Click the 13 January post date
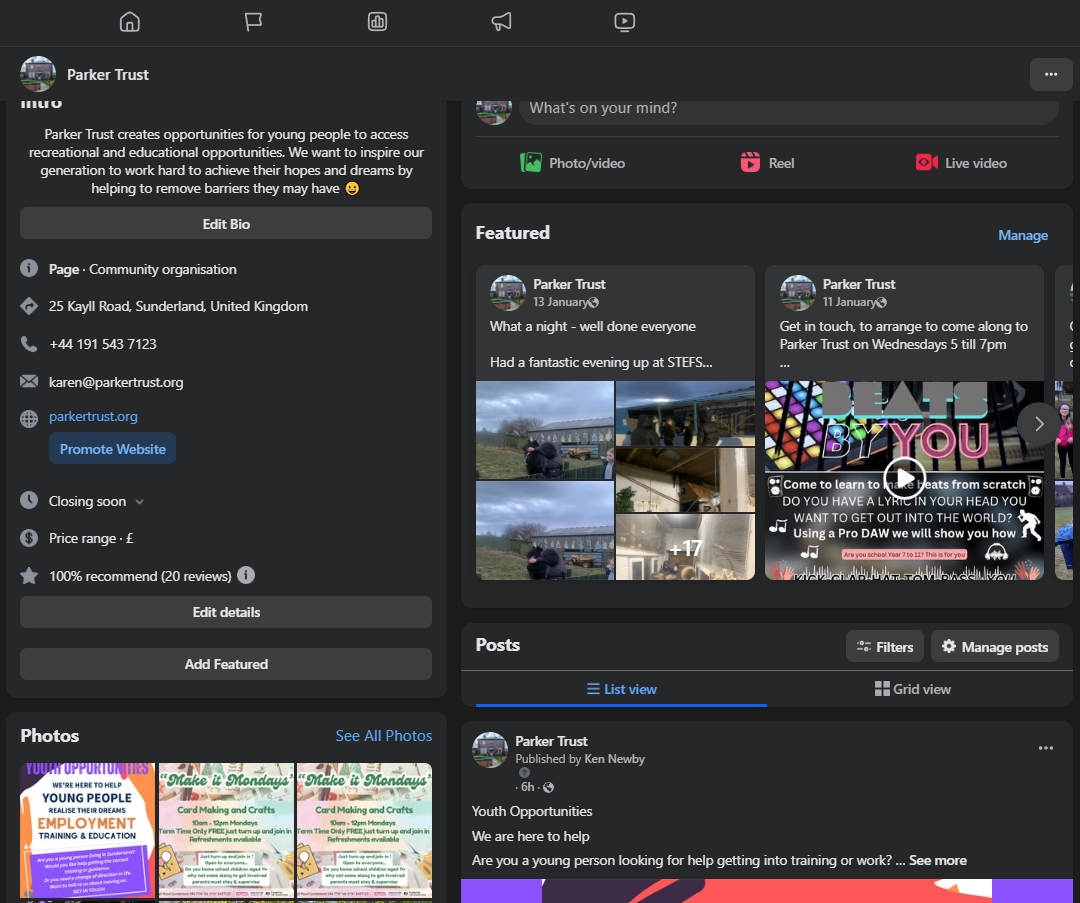1080x903 pixels. 560,302
